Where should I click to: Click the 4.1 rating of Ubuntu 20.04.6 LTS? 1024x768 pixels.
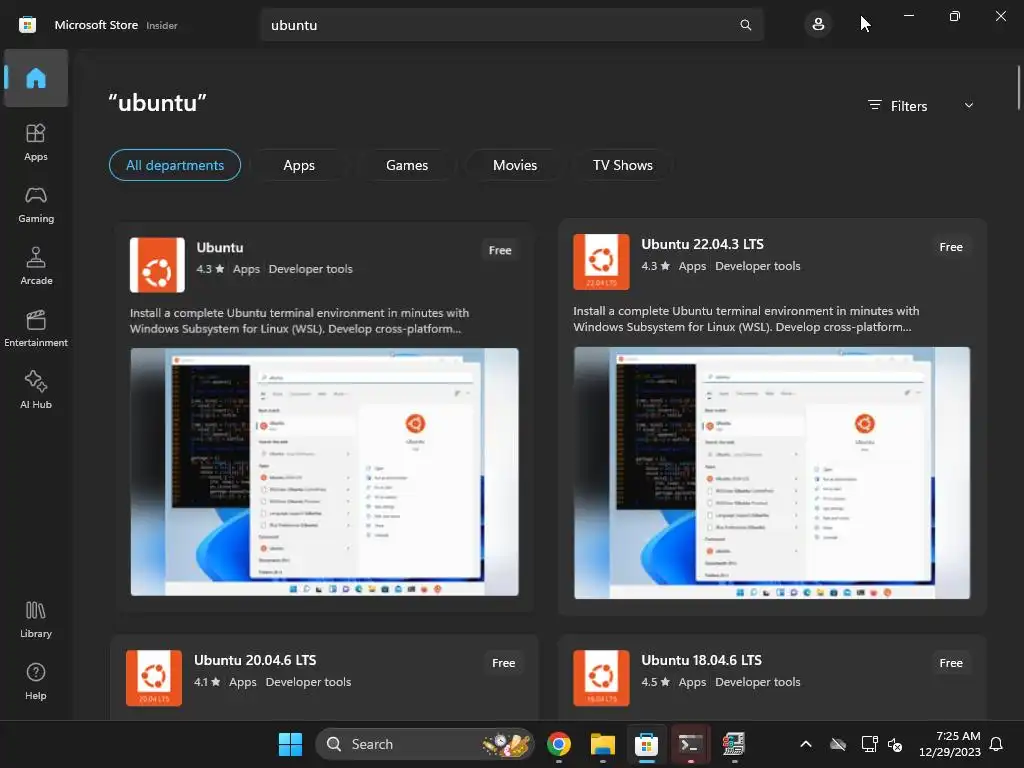206,682
